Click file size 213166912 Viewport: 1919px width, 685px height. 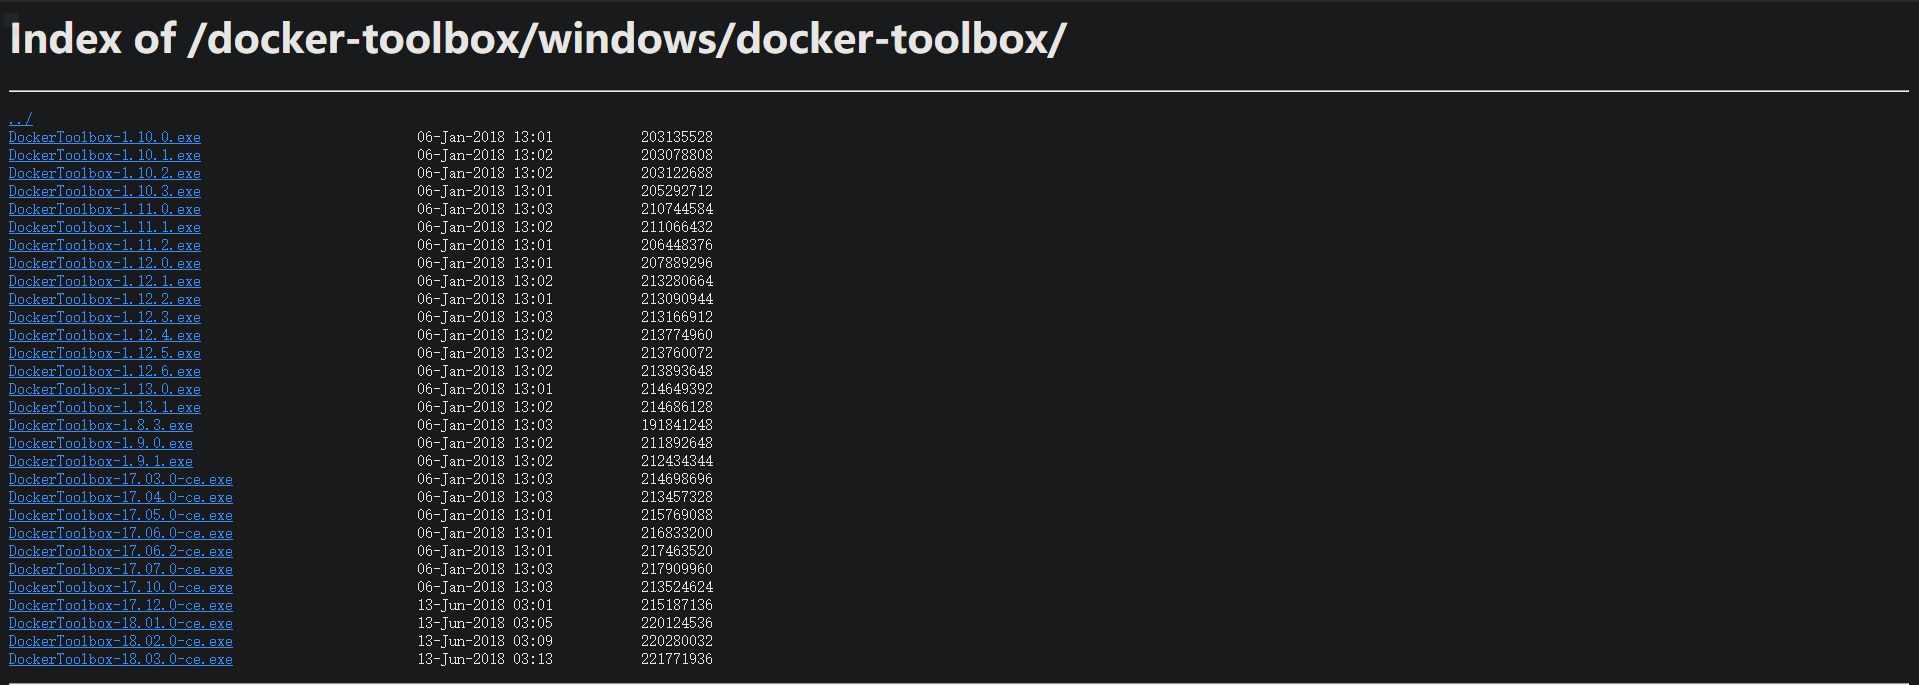[677, 317]
